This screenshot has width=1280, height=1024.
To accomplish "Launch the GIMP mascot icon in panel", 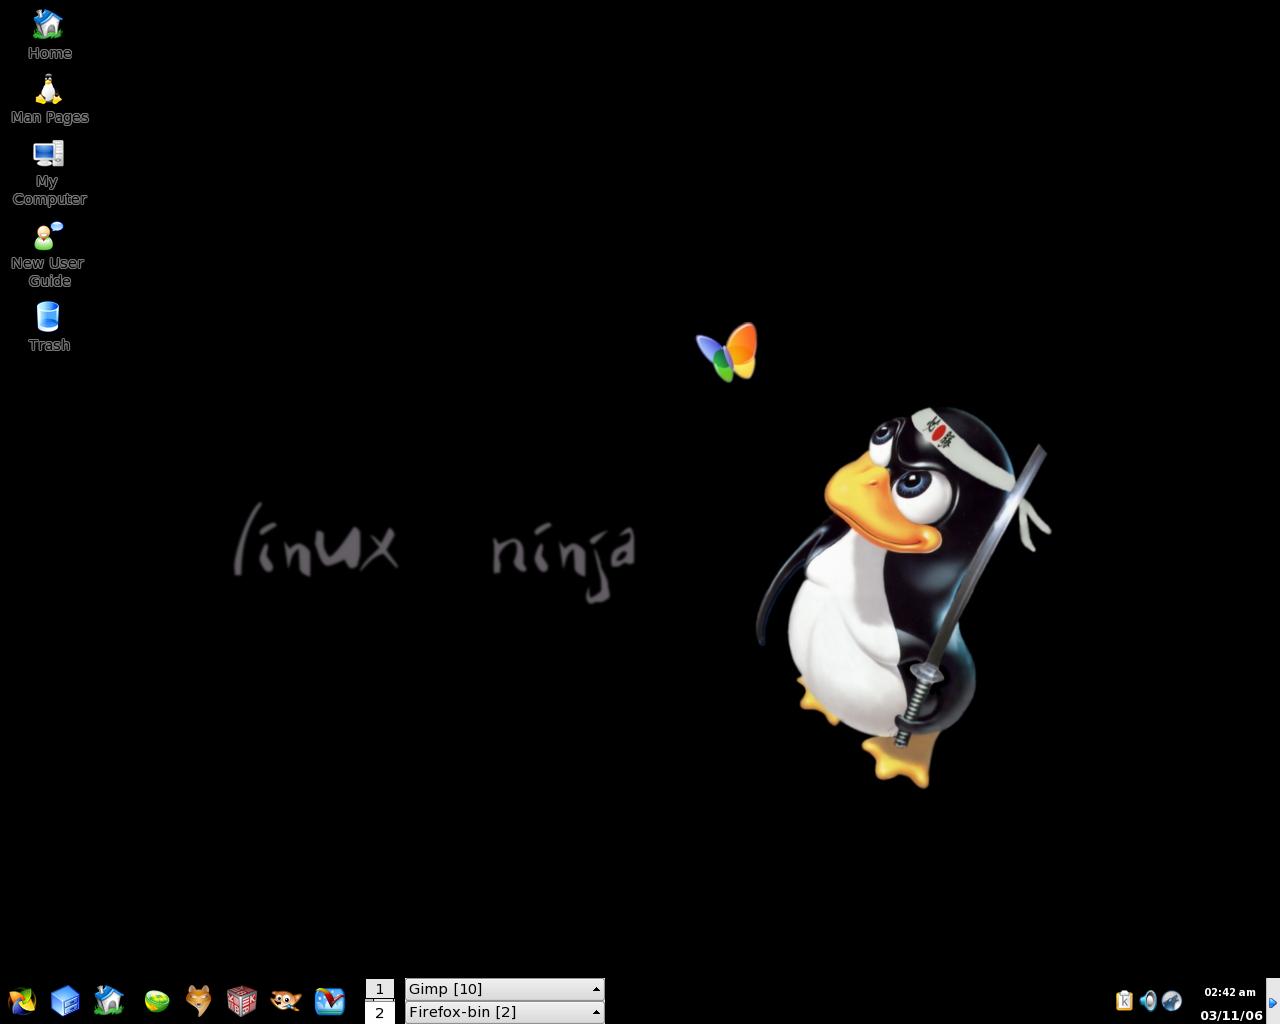I will [285, 1000].
